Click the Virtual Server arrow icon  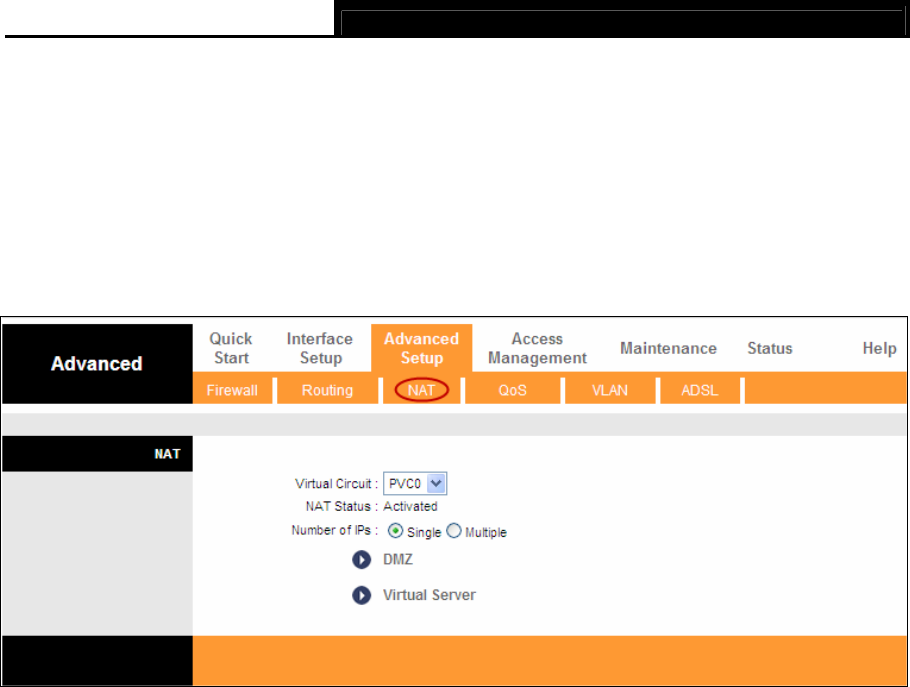click(361, 595)
